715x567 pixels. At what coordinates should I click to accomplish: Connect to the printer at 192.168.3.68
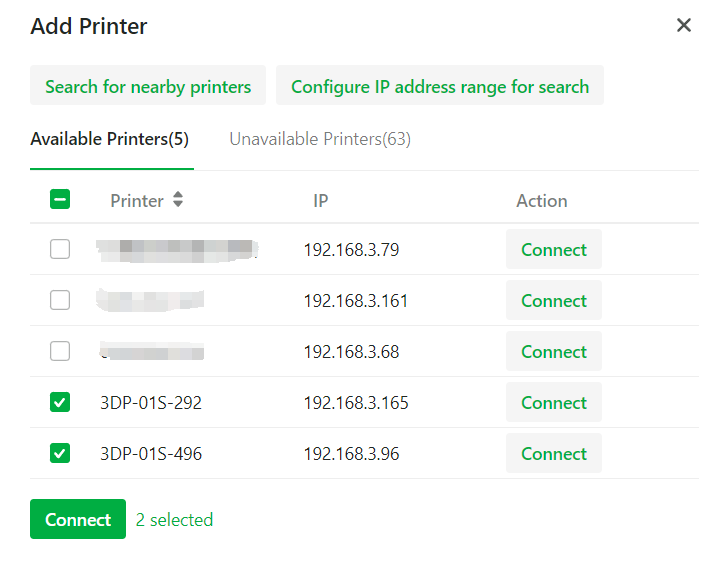pos(554,351)
